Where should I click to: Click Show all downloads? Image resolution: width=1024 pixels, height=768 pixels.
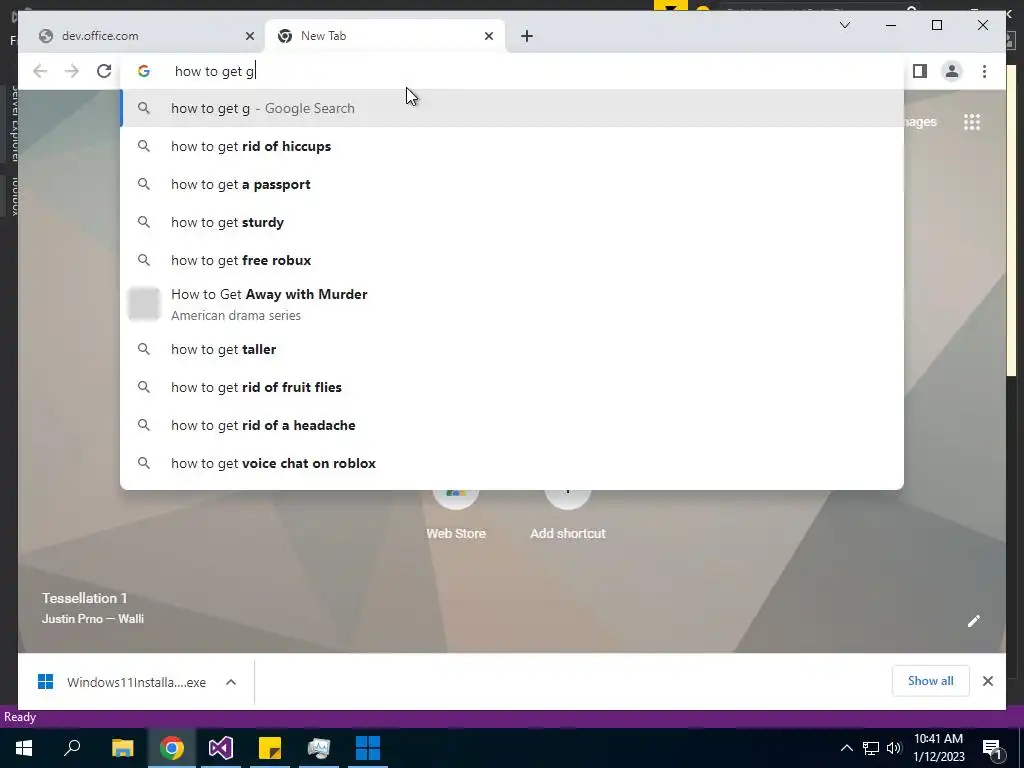[x=930, y=681]
